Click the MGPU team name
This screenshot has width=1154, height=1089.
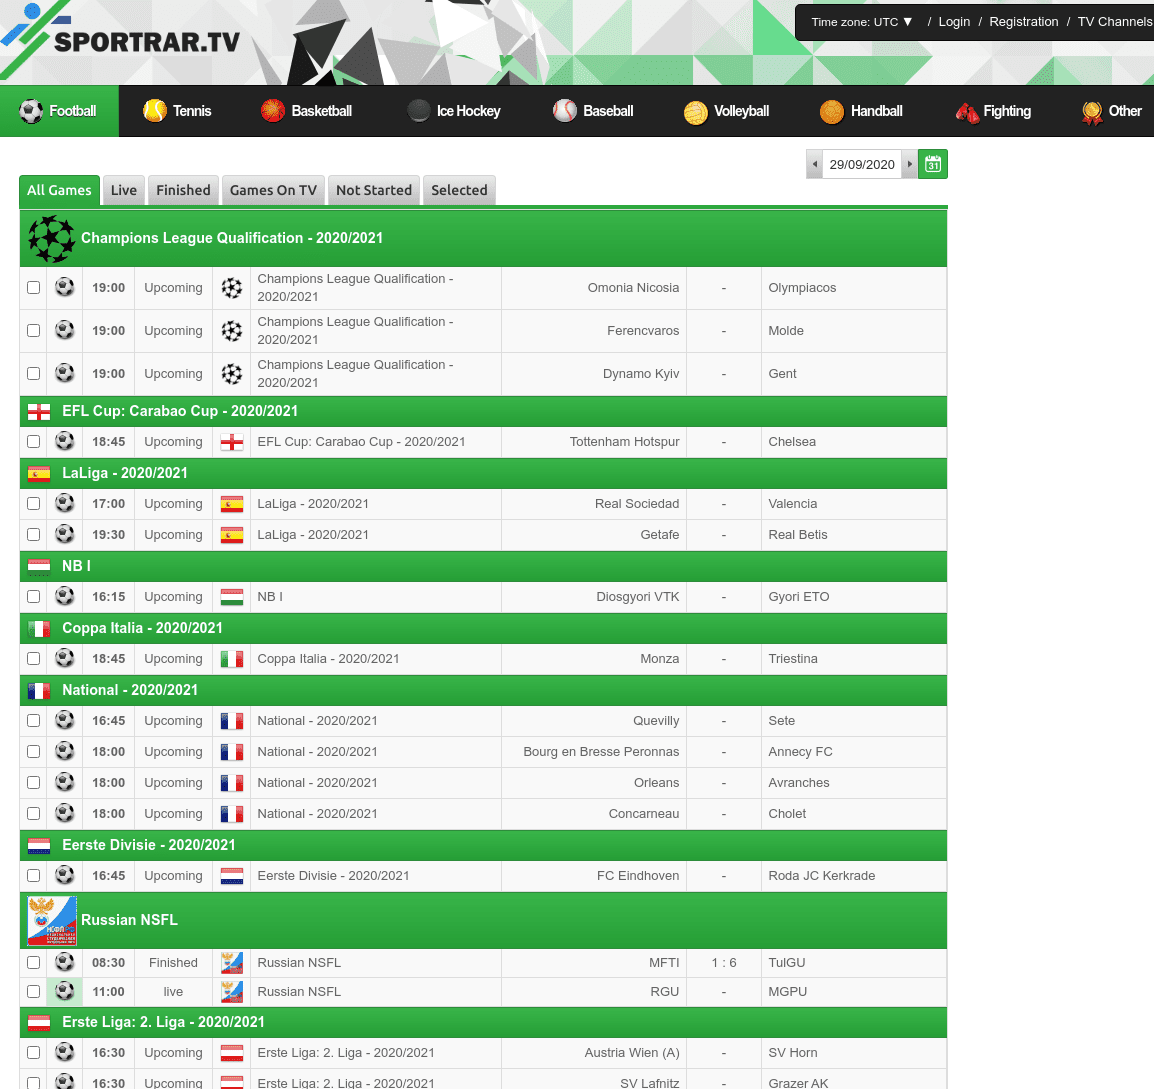point(787,992)
